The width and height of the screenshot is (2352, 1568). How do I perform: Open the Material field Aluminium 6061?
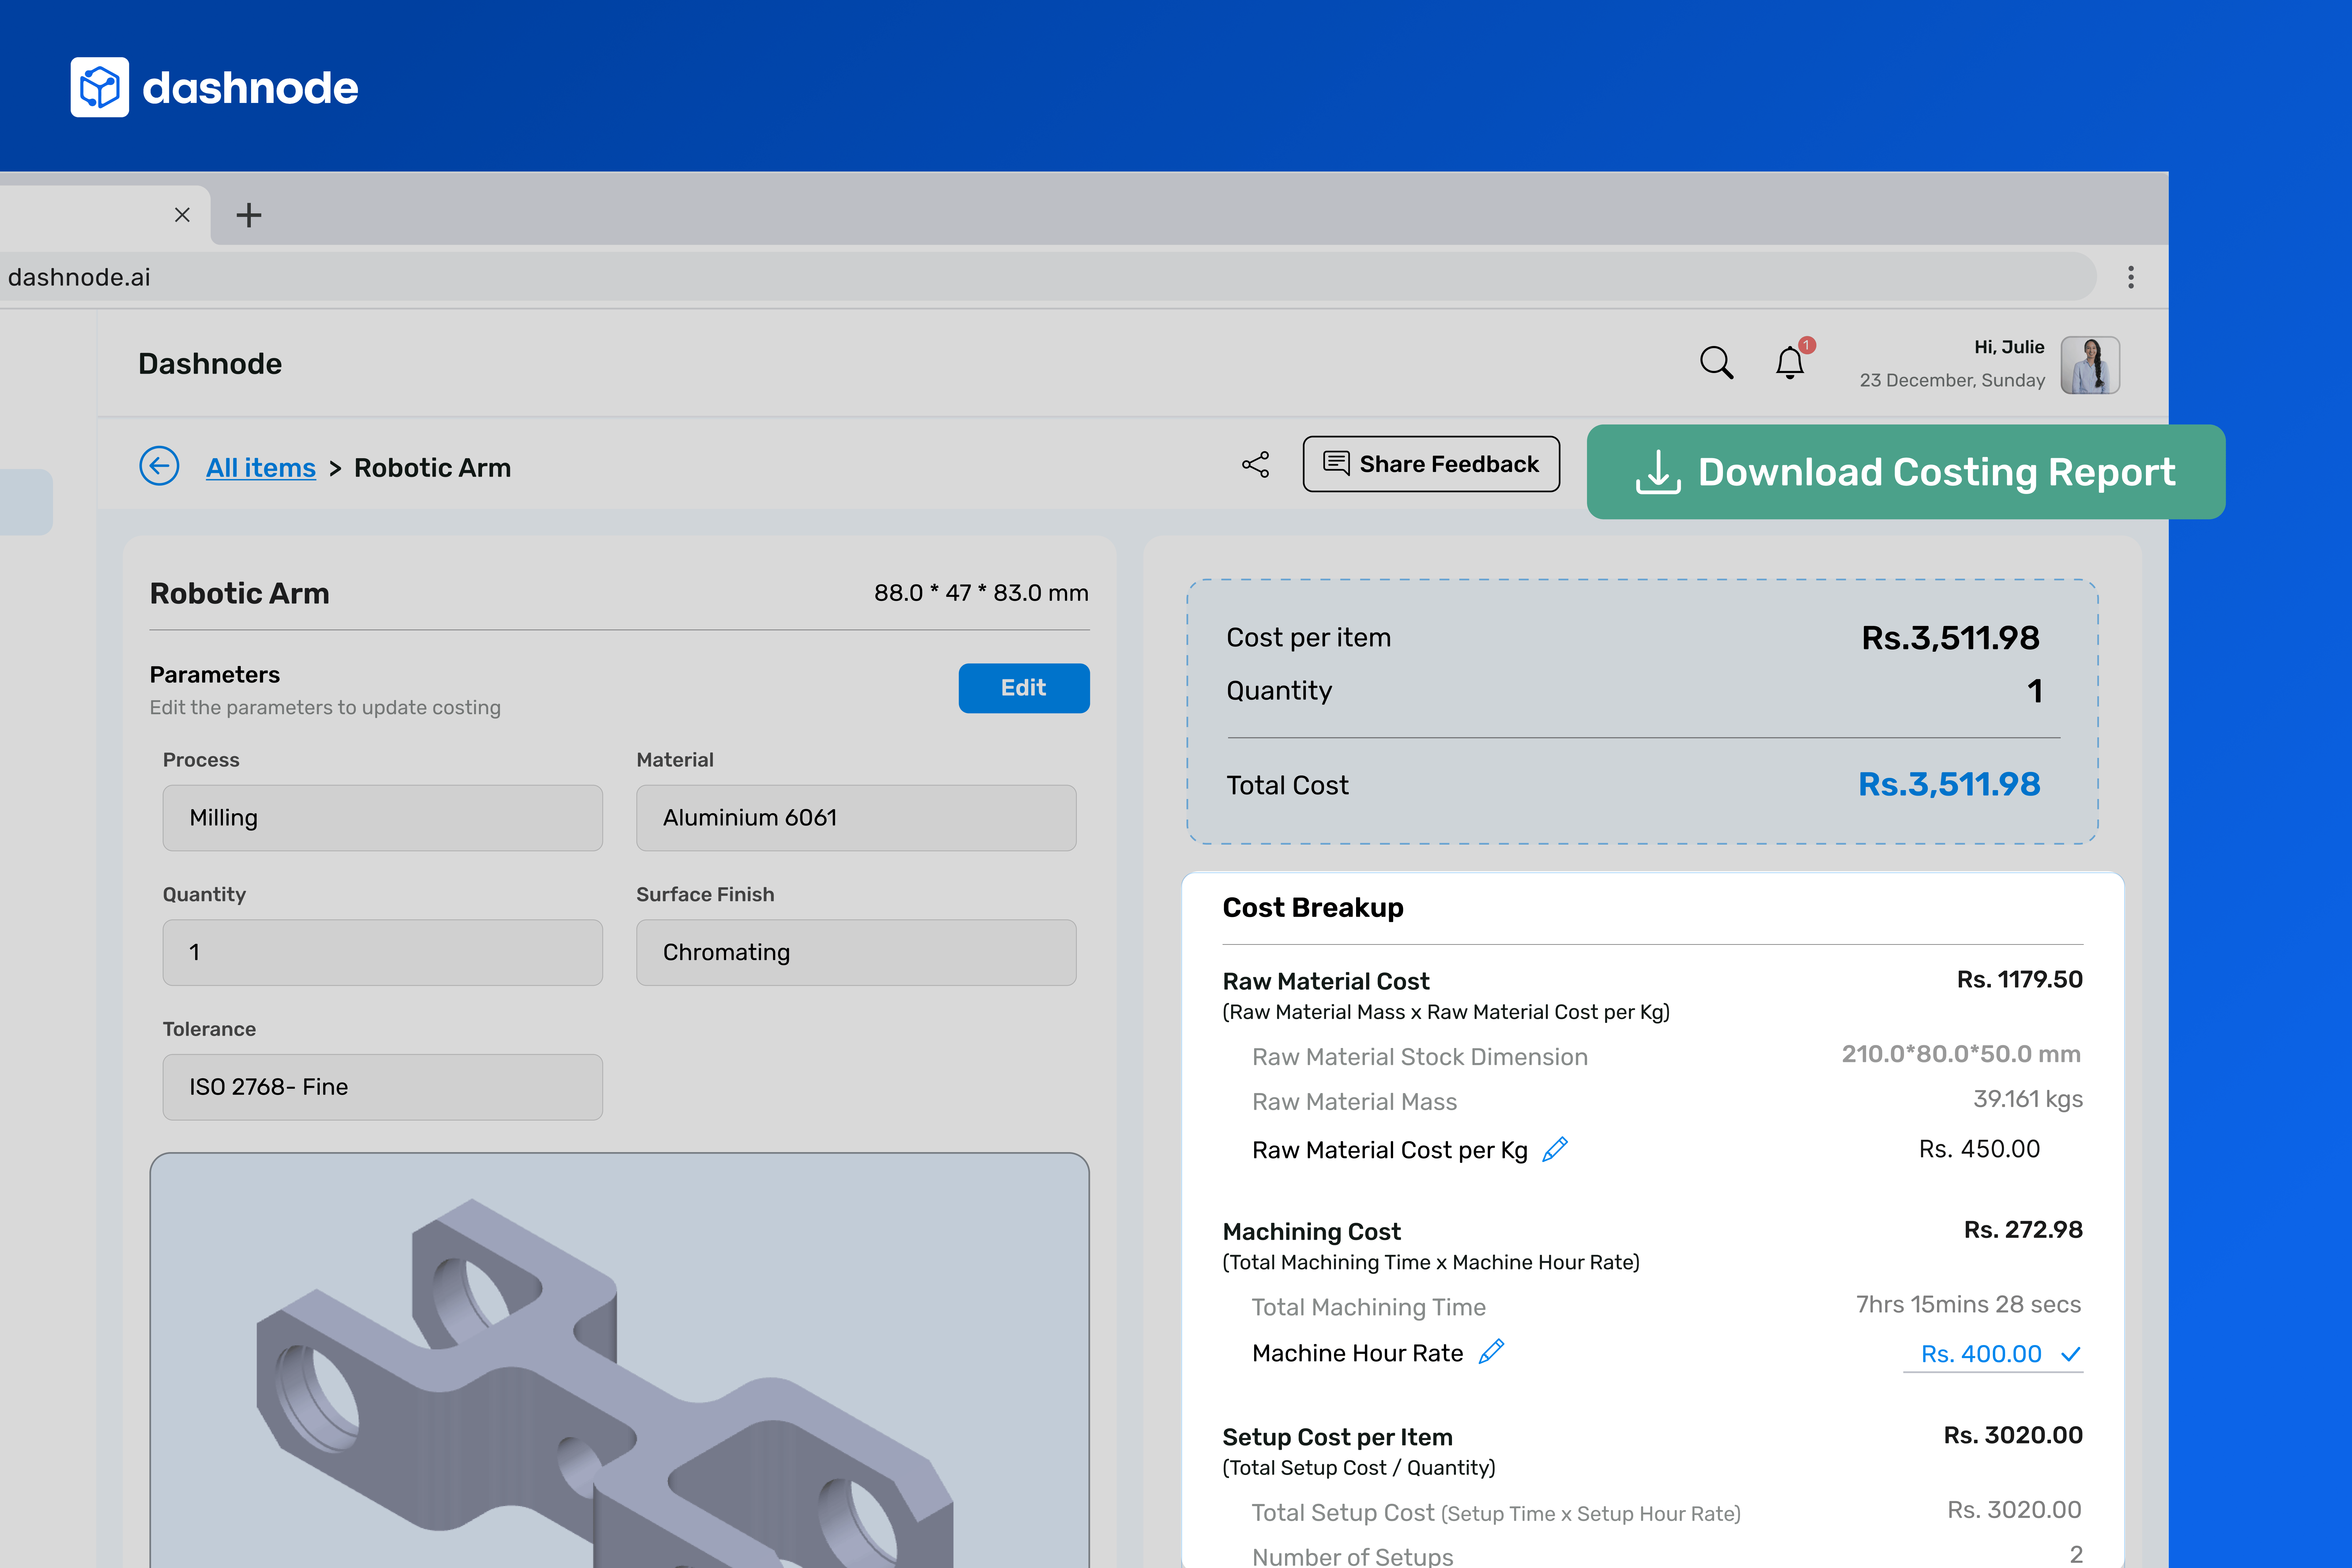click(x=856, y=818)
